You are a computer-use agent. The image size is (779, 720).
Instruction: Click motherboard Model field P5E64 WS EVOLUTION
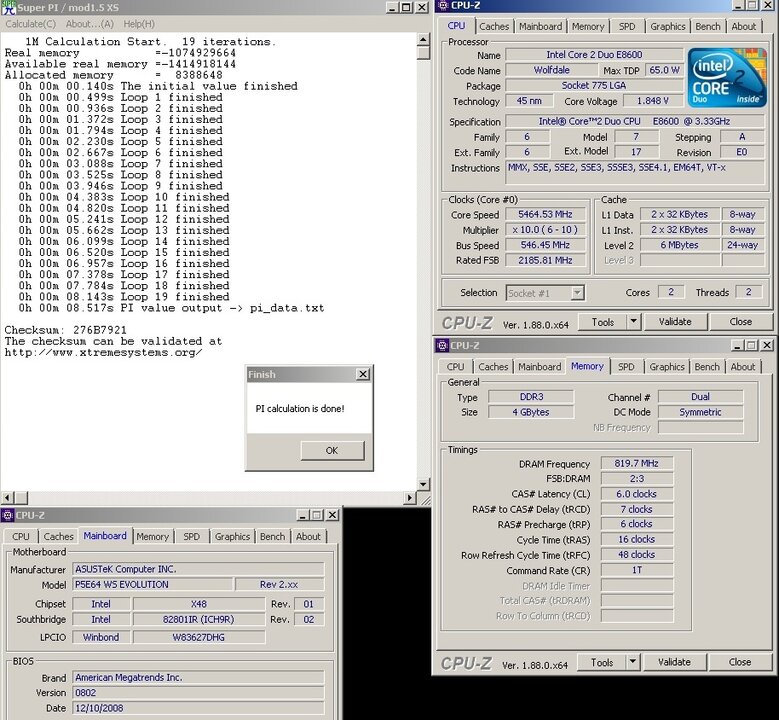click(152, 584)
